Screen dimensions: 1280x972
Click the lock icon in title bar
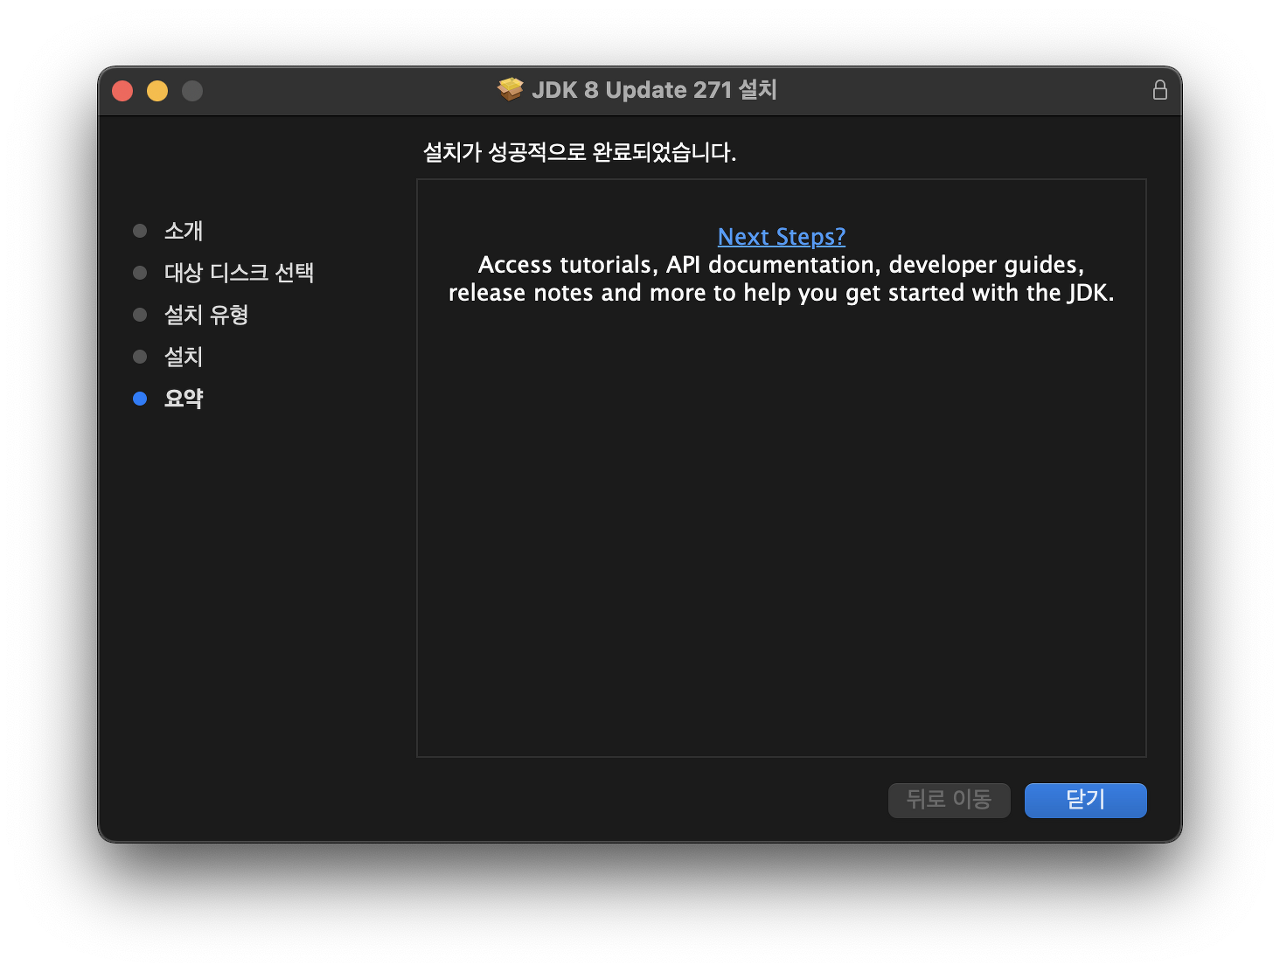1160,90
